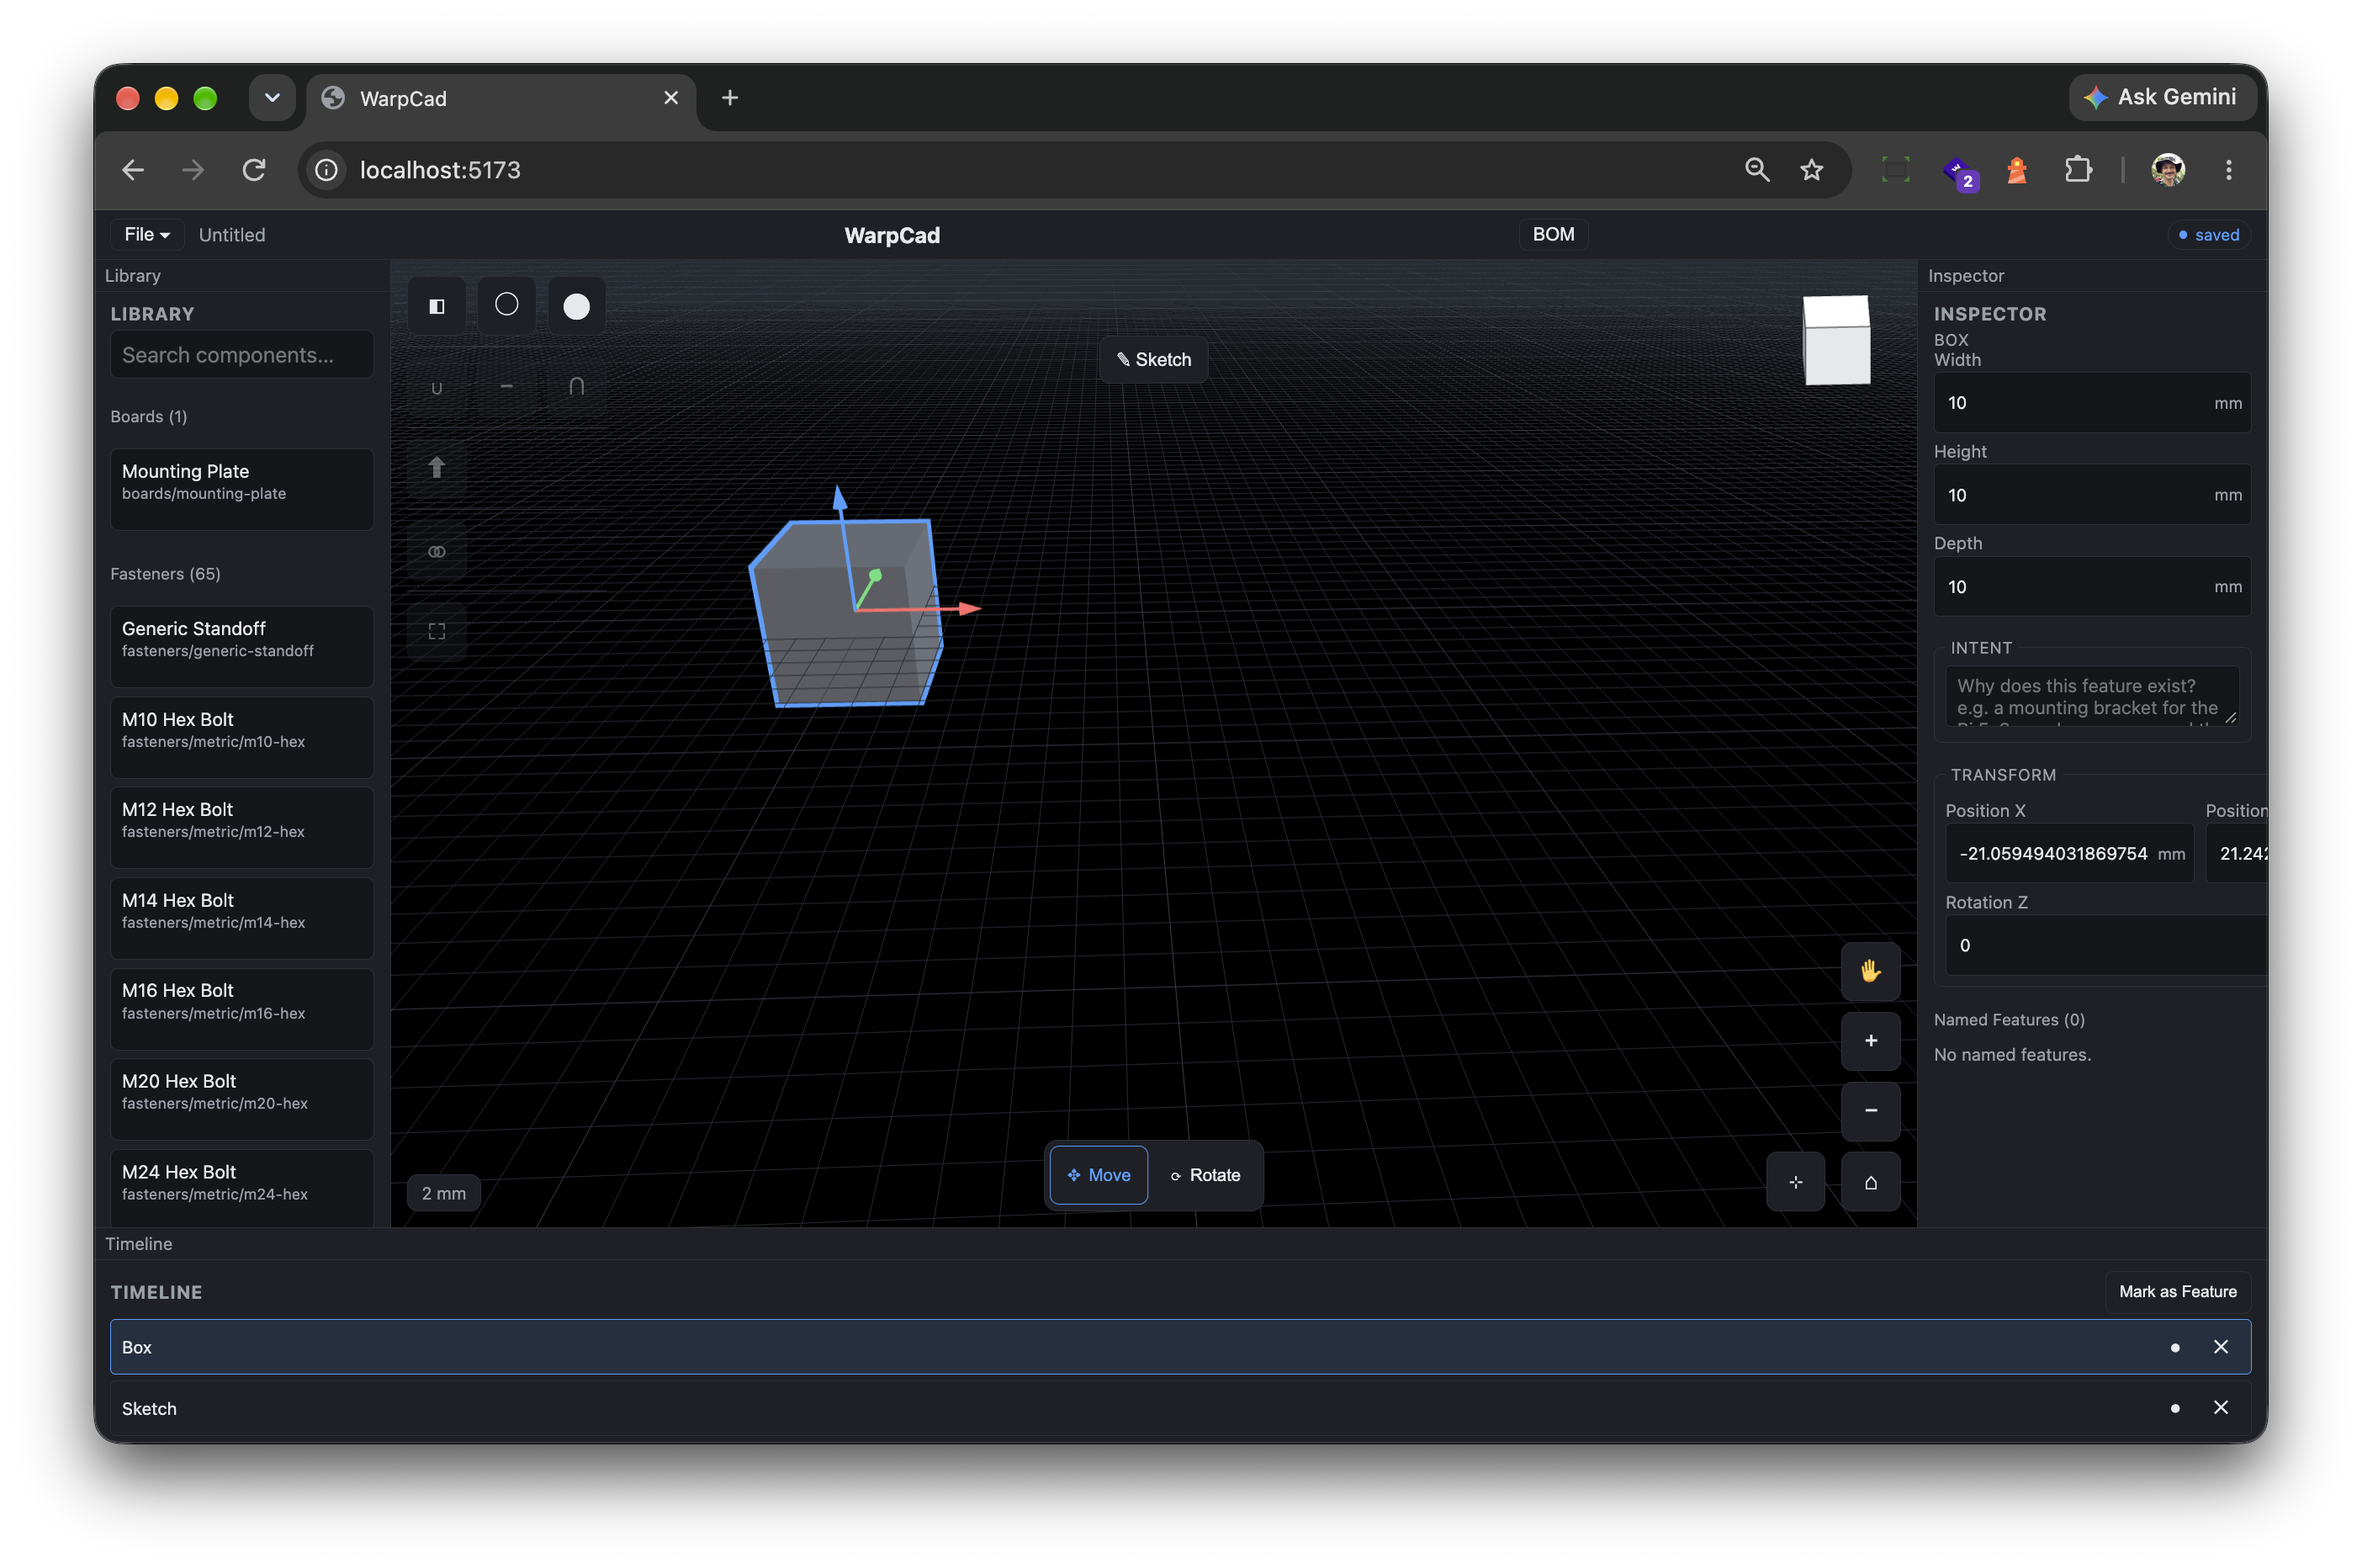Click the crosshair center view icon
This screenshot has height=1568, width=2362.
1796,1182
